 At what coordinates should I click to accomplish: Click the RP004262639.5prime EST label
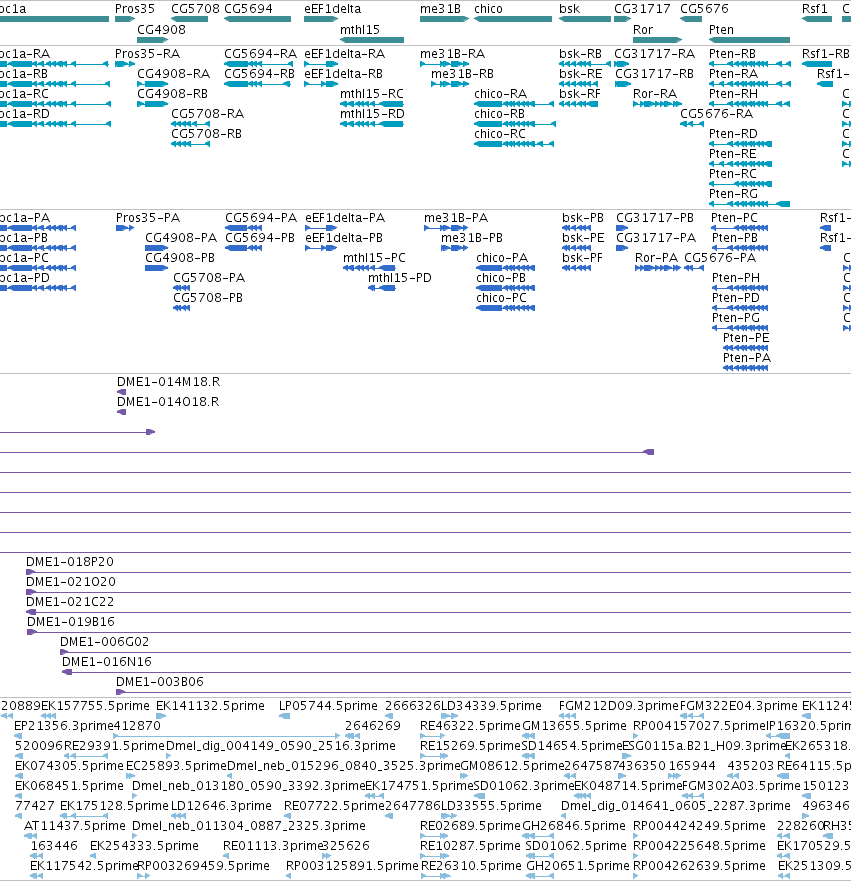tap(699, 866)
